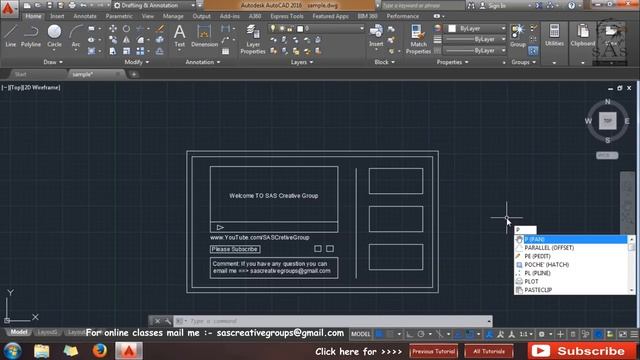Open the Model layout tab

point(19,332)
